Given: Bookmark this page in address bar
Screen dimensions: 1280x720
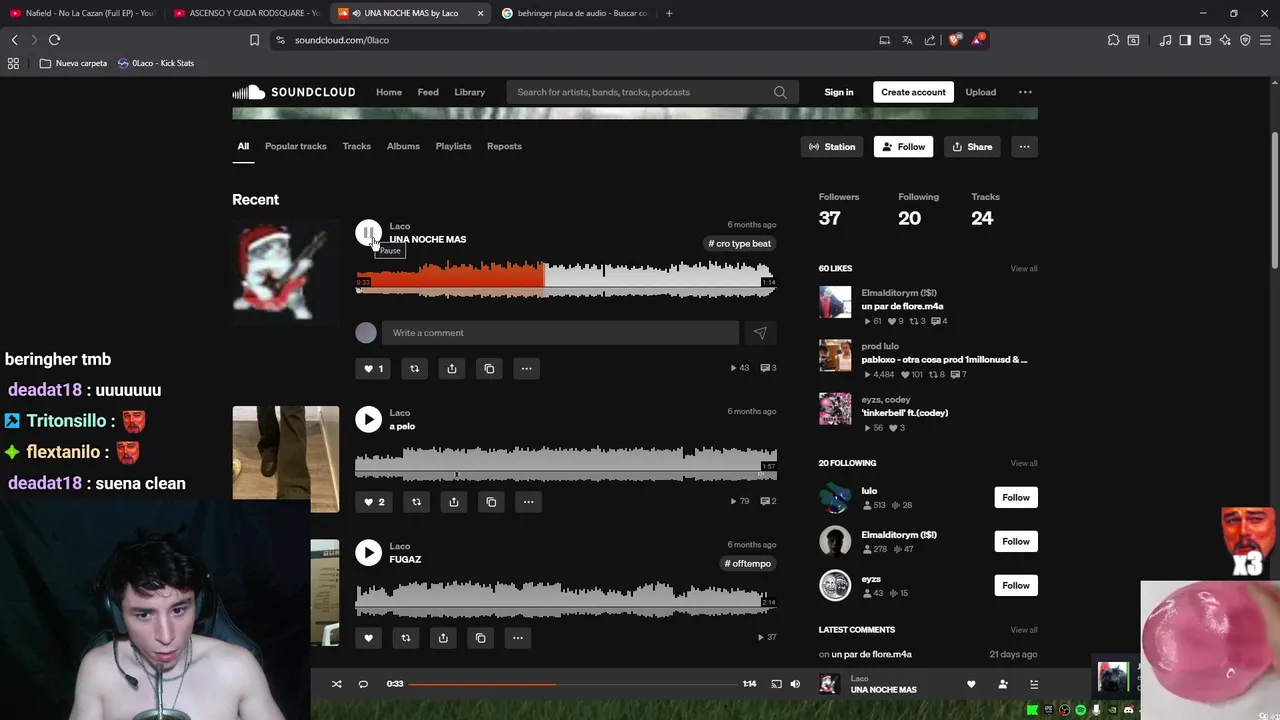Looking at the screenshot, I should 254,40.
